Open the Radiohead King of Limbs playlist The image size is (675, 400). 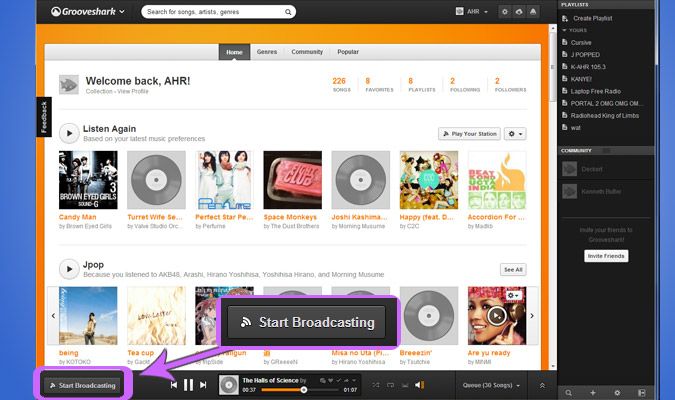tap(604, 115)
